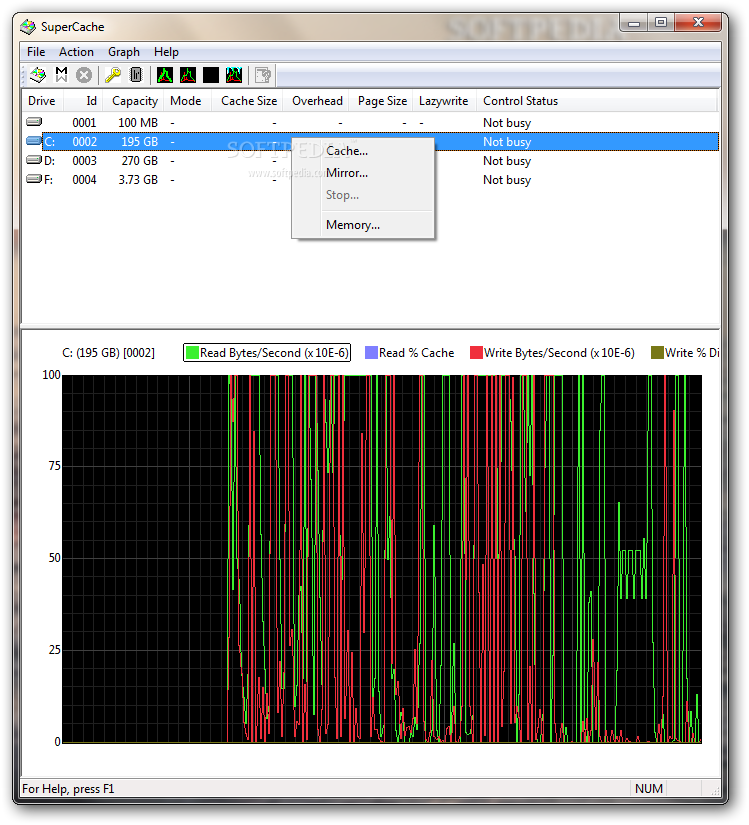Click the Mirror (M/W) toolbar icon
The height and width of the screenshot is (825, 749).
click(x=62, y=75)
